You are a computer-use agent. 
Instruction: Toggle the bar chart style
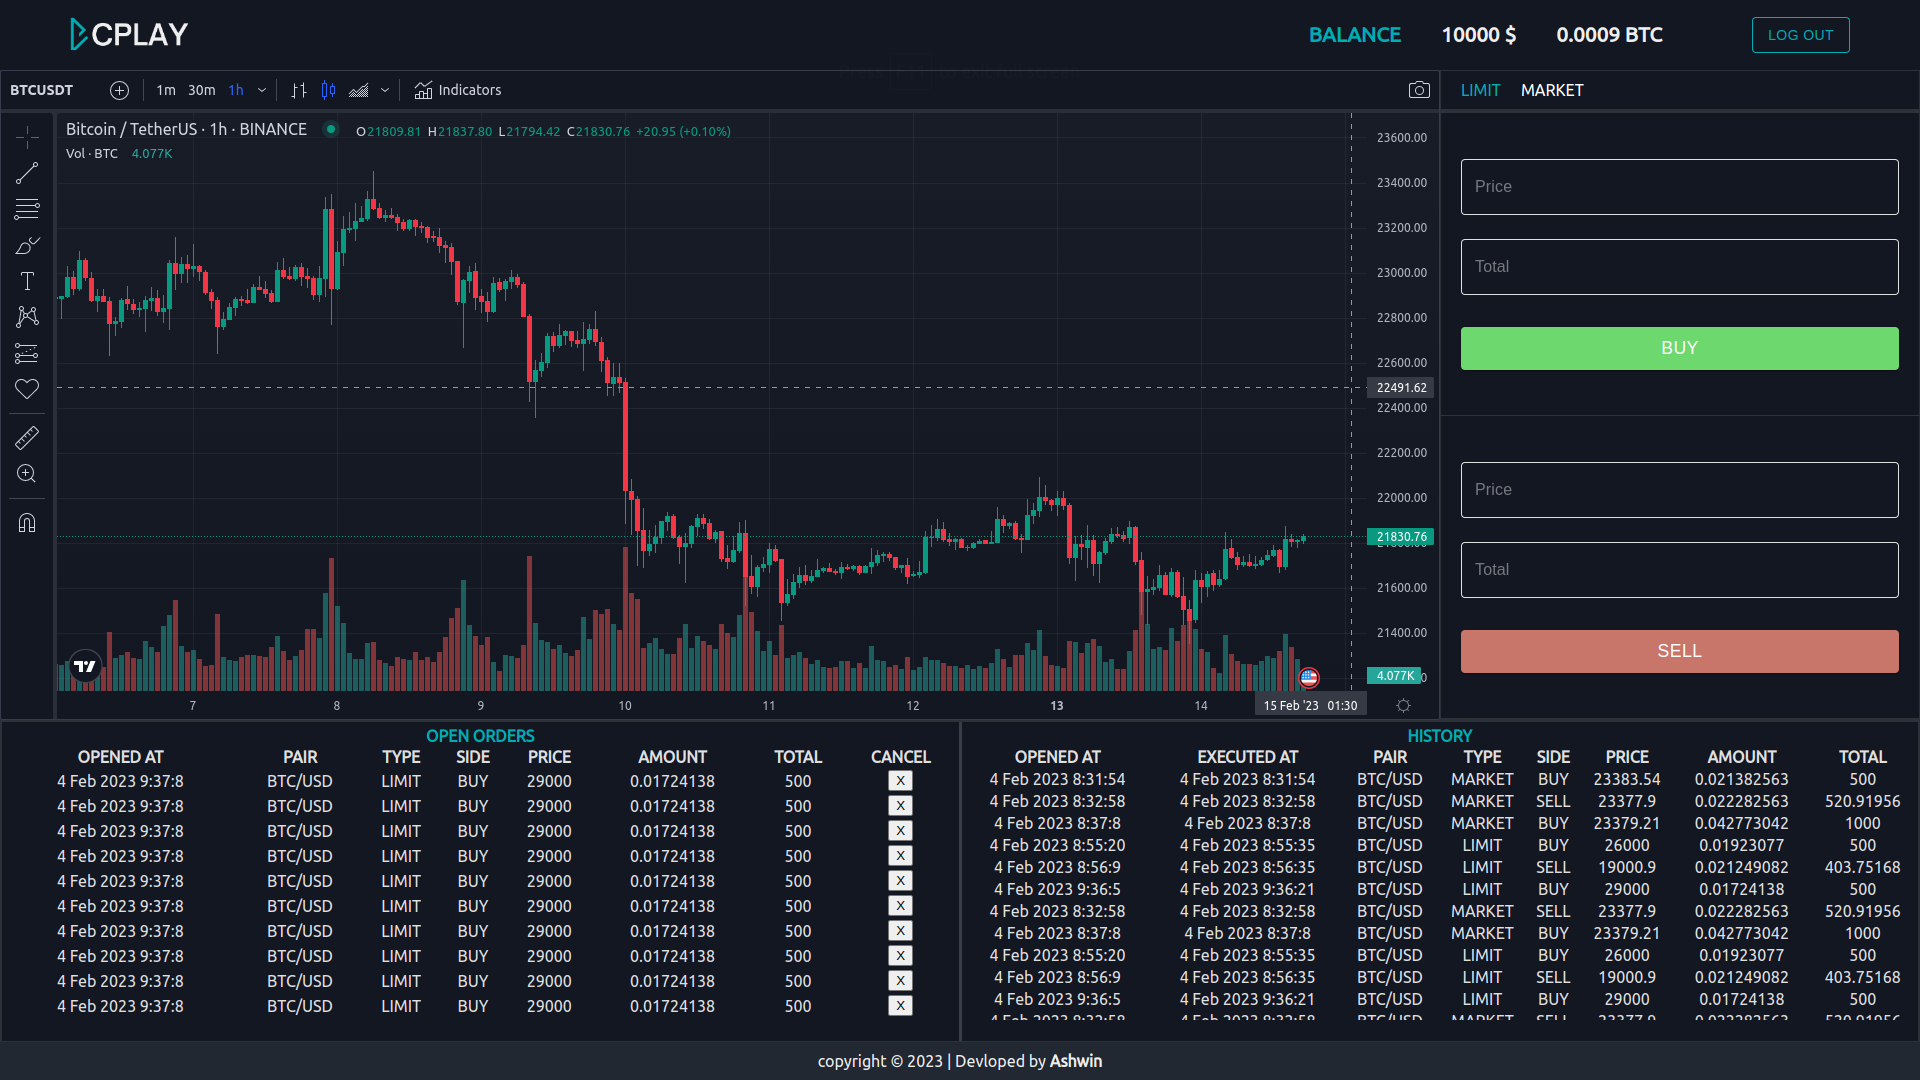298,90
